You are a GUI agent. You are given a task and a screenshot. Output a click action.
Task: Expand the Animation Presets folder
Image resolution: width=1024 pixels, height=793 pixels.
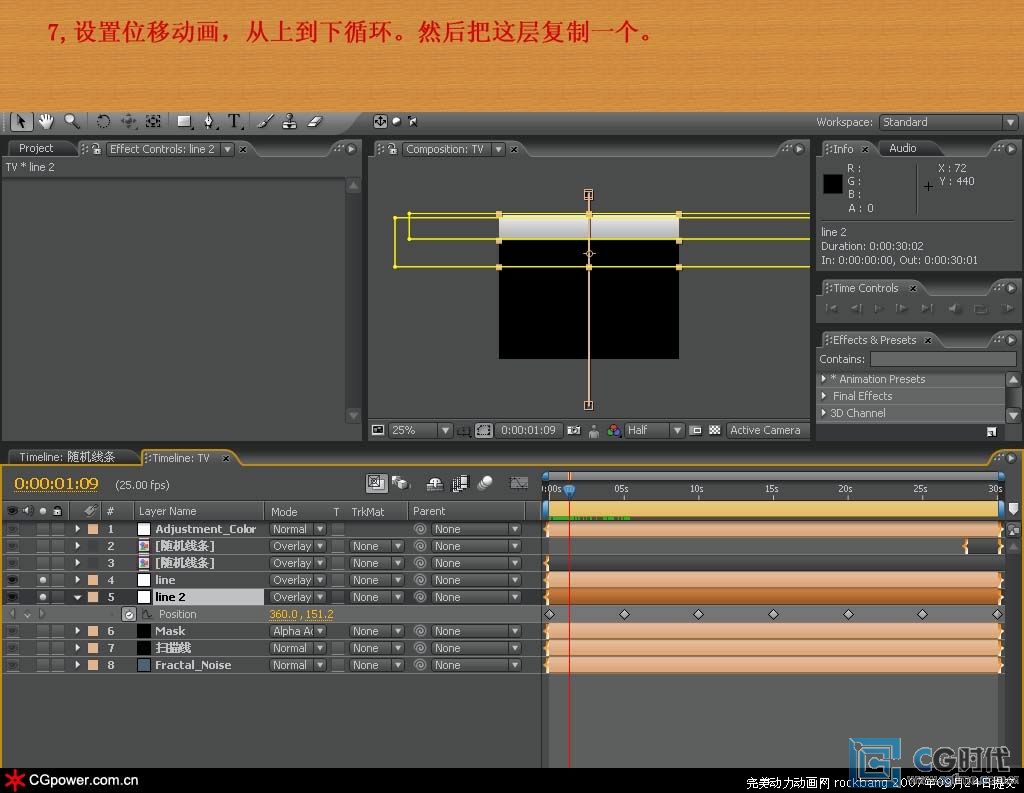click(824, 379)
